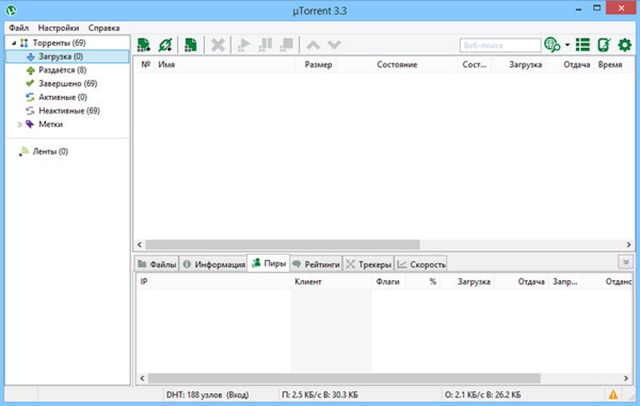Click peers pane scroll right arrow
Viewport: 640px width, 406px height.
point(626,378)
